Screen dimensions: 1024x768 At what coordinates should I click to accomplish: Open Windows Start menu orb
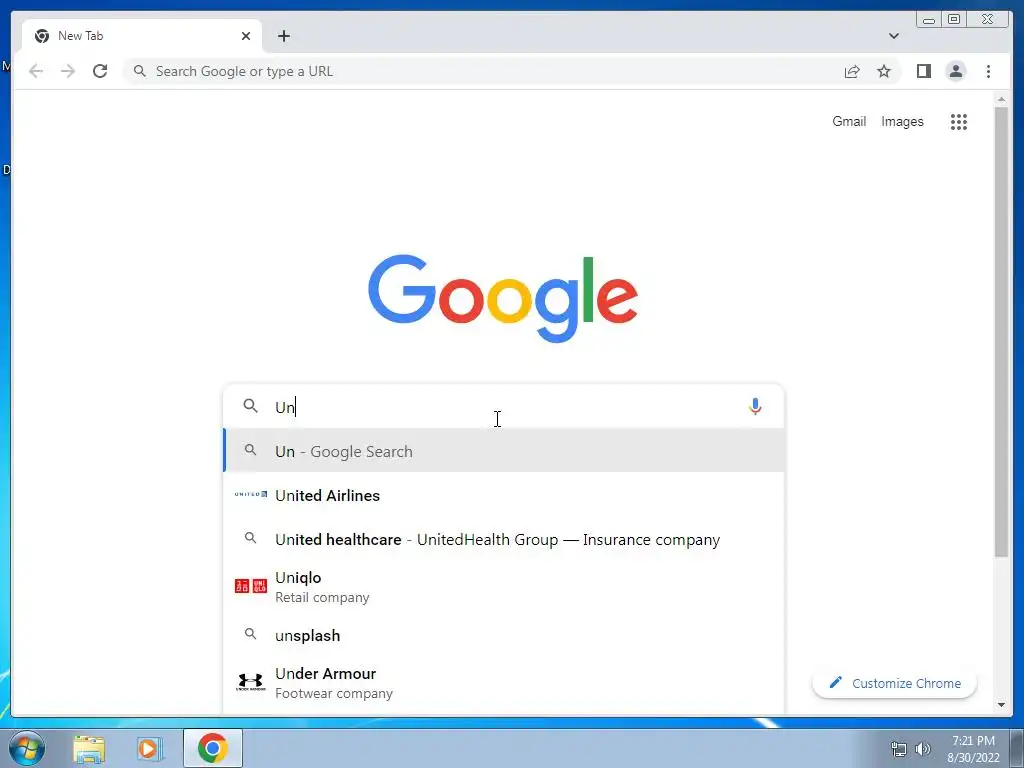coord(27,748)
